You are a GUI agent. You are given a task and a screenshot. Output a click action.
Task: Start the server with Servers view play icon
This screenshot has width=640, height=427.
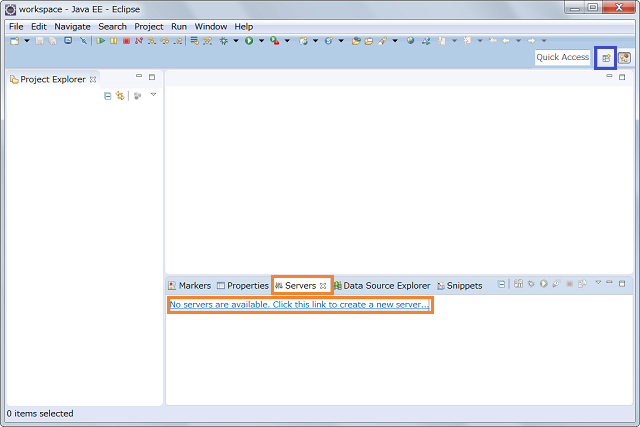(544, 284)
